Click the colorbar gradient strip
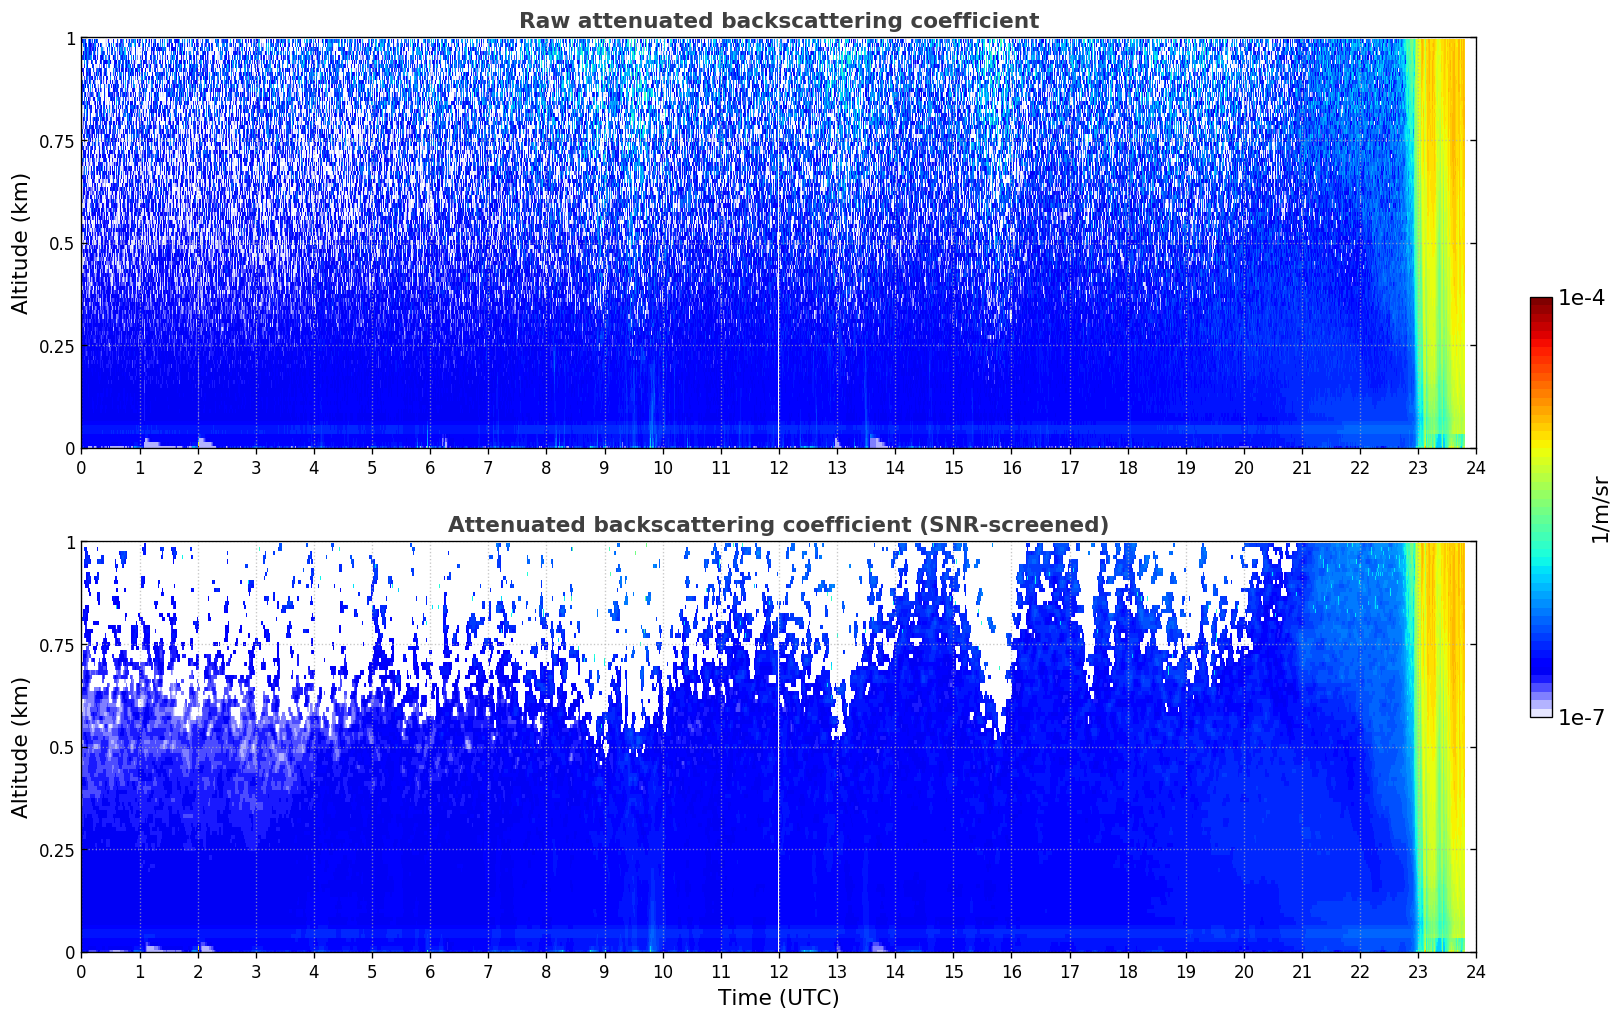The width and height of the screenshot is (1621, 1020). tap(1541, 507)
